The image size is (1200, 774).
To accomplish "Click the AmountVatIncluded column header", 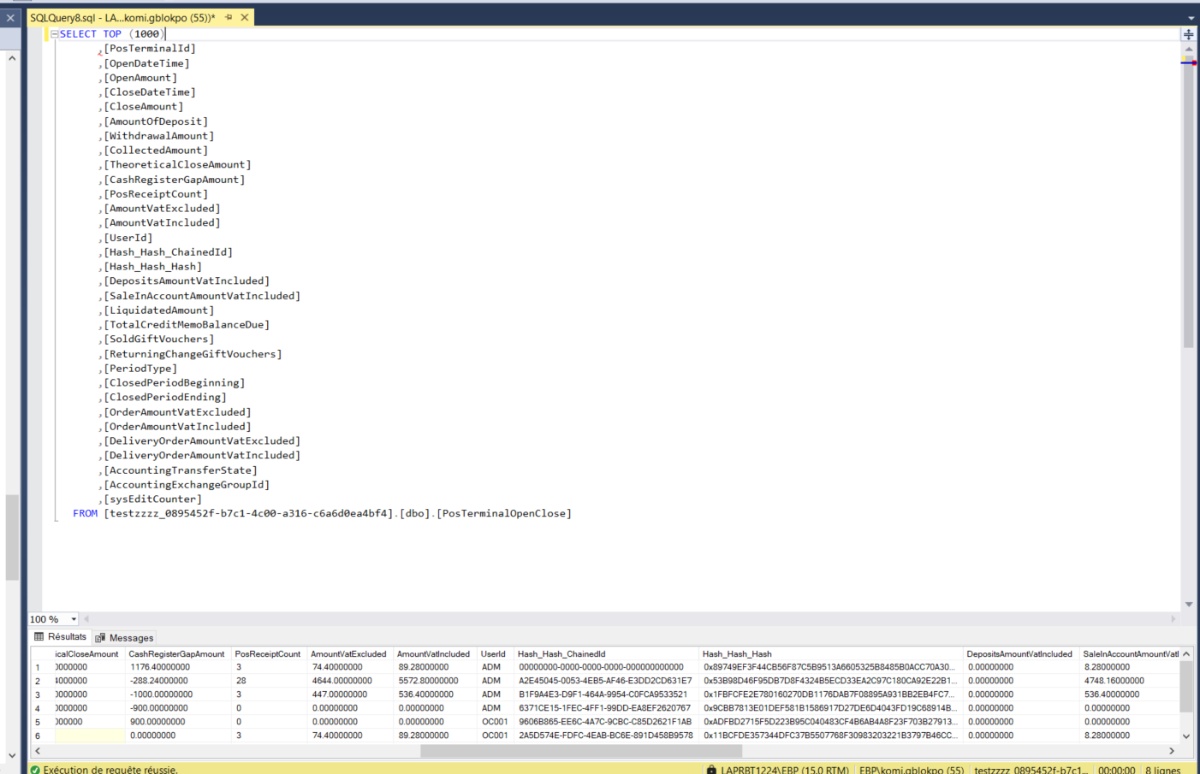I will (x=433, y=654).
